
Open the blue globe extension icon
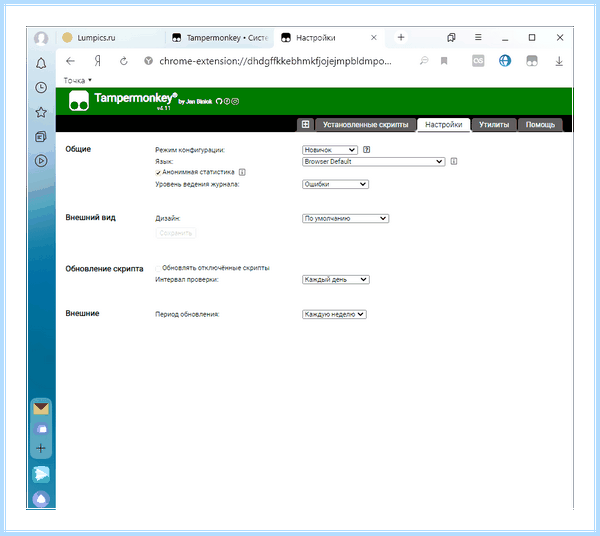(x=505, y=61)
